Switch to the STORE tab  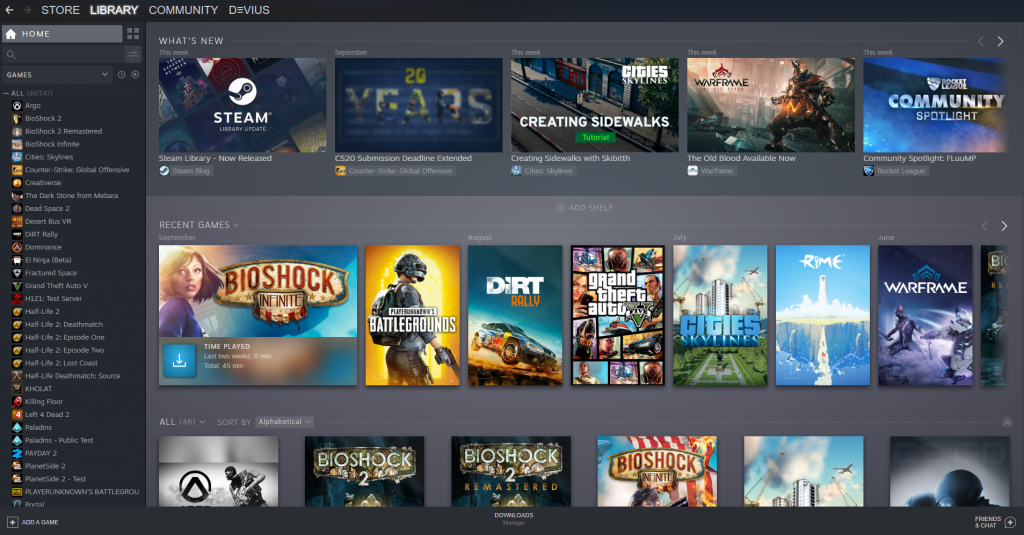60,10
